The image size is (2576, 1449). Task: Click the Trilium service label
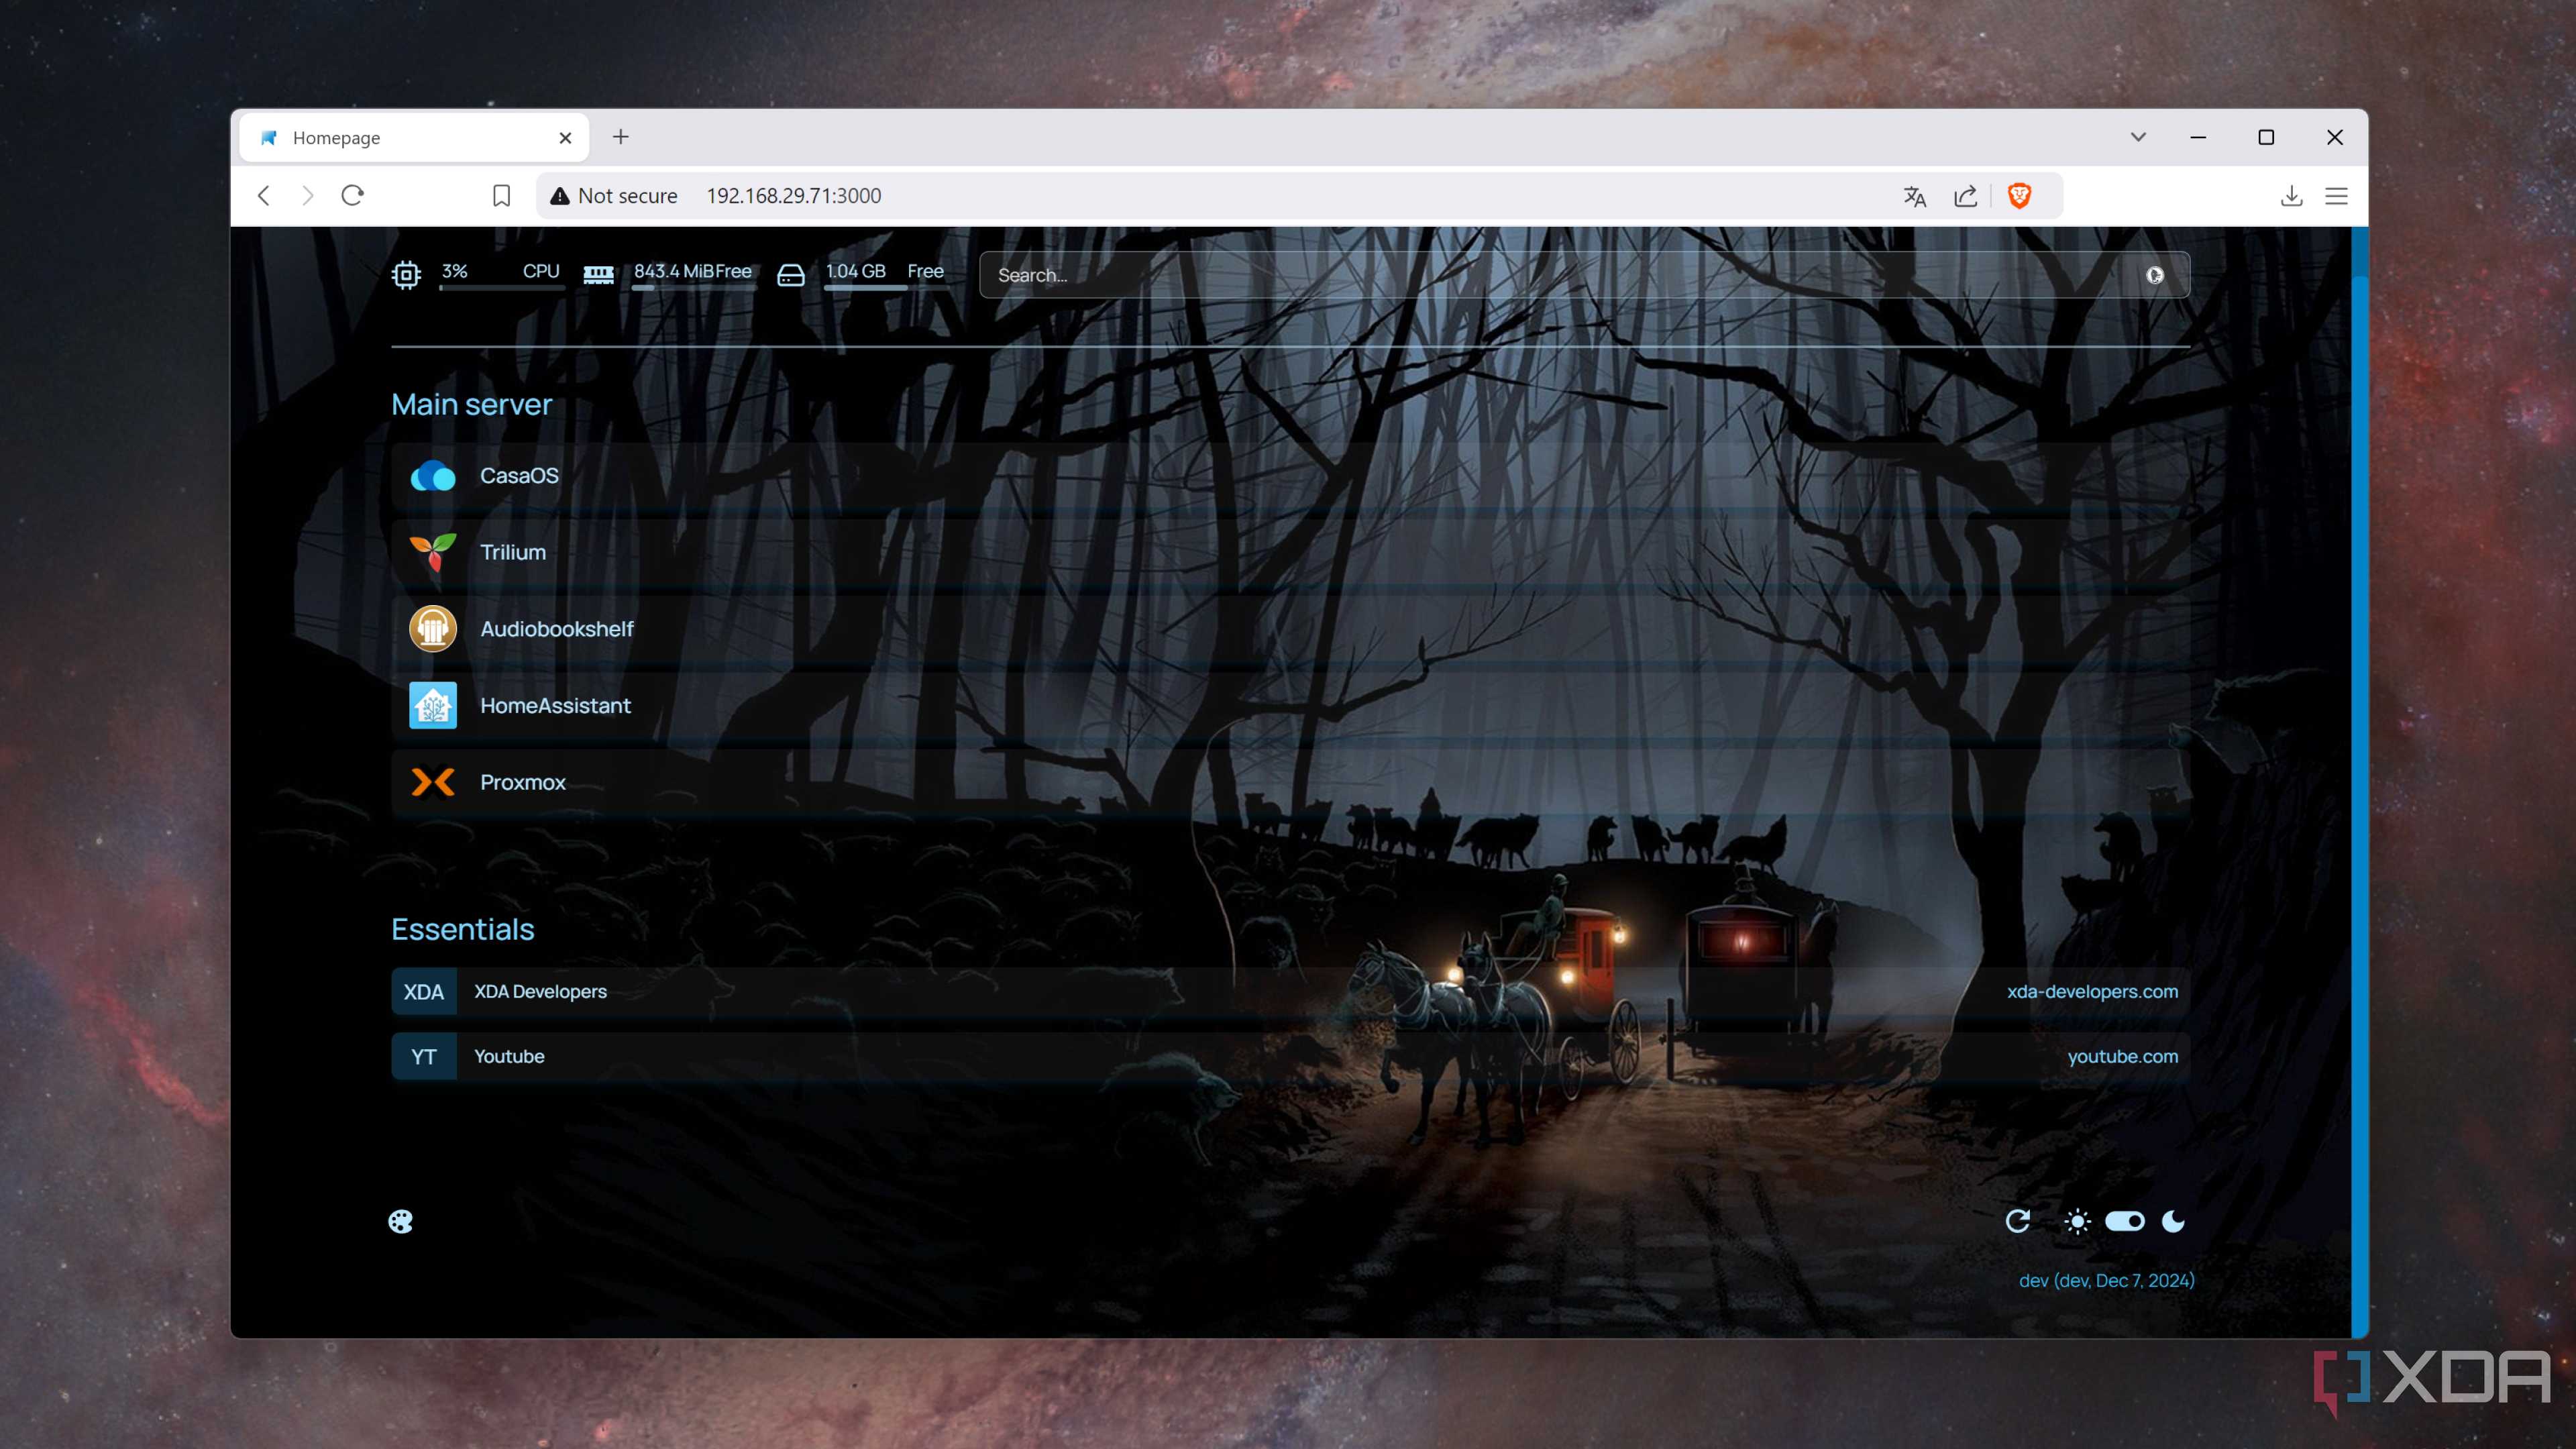click(x=513, y=552)
